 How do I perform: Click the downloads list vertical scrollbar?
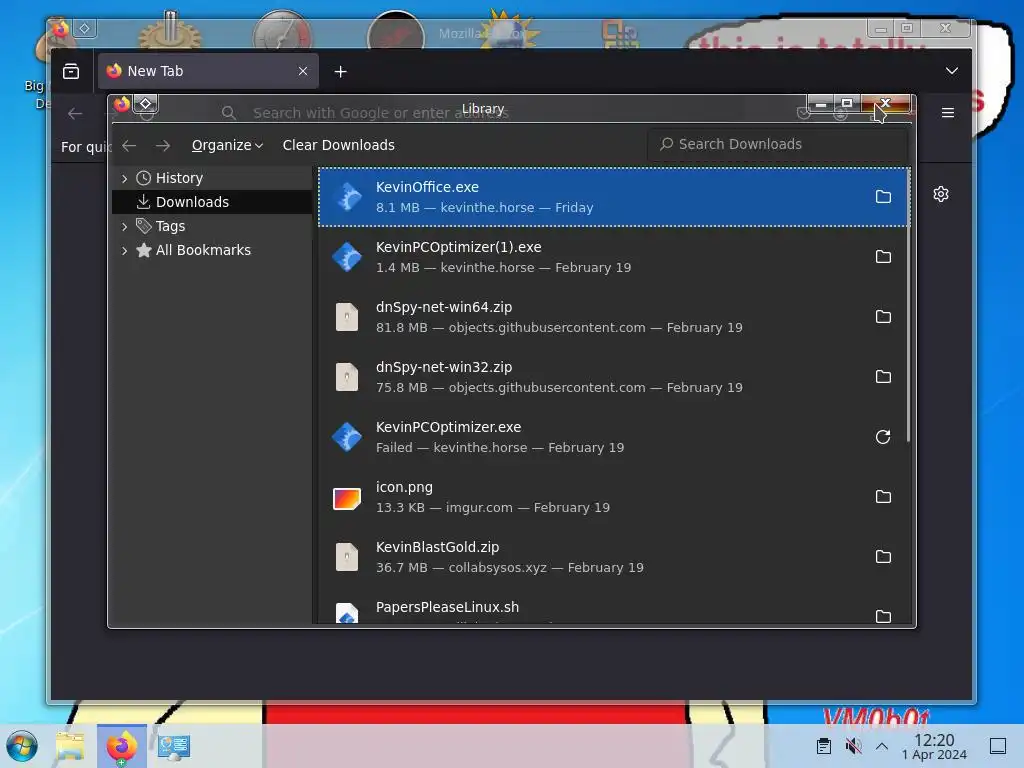[x=908, y=305]
